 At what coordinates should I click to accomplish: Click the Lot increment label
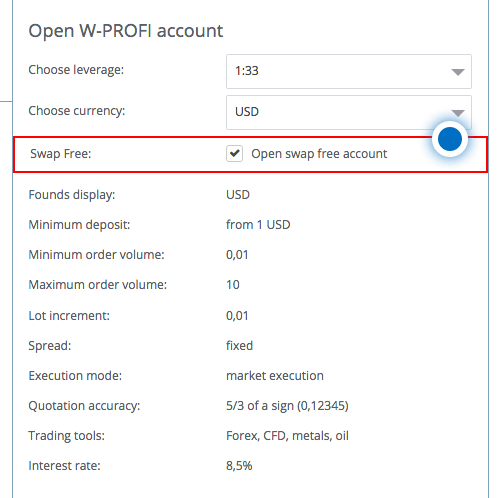coord(69,316)
